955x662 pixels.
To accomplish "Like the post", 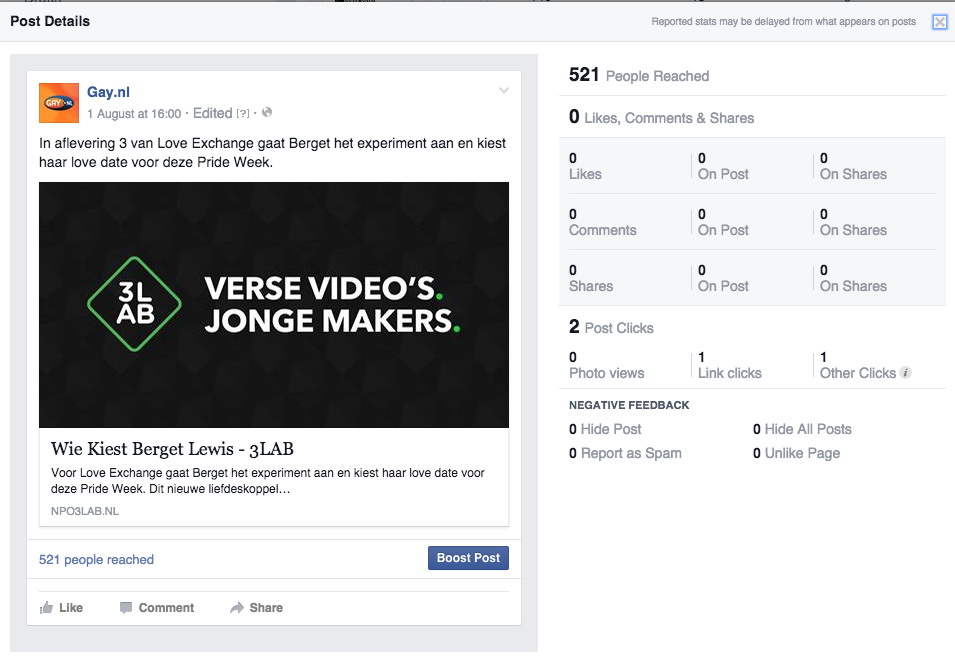I will tap(62, 608).
